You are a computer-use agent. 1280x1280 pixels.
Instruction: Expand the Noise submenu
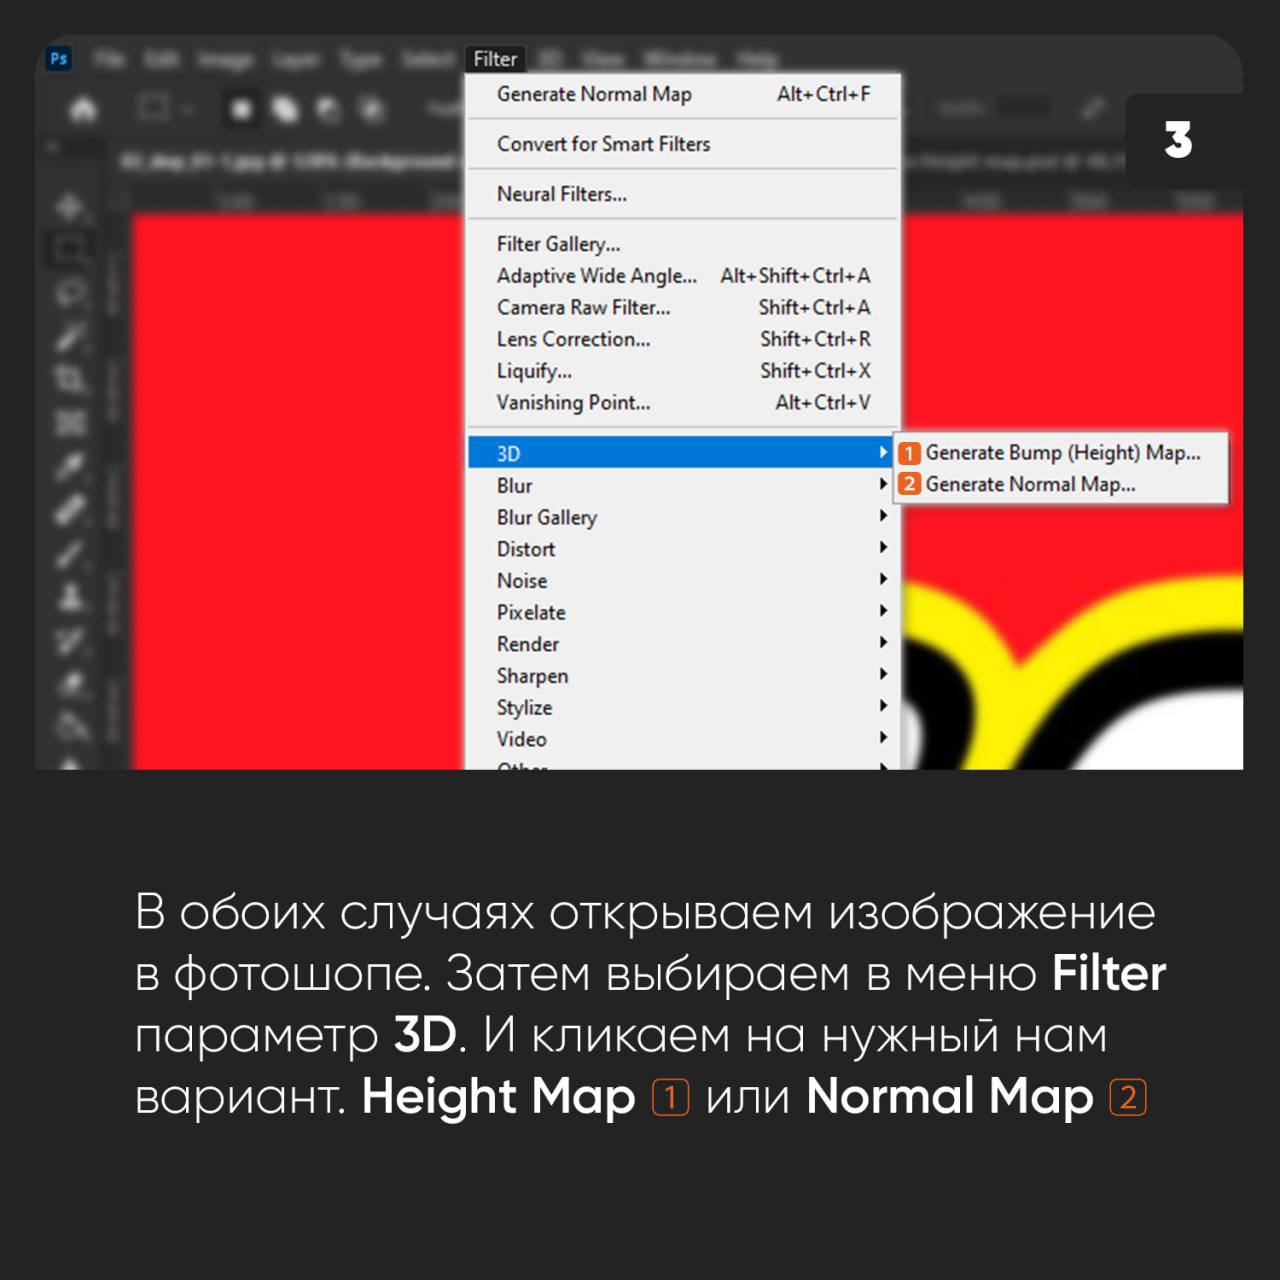tap(684, 581)
